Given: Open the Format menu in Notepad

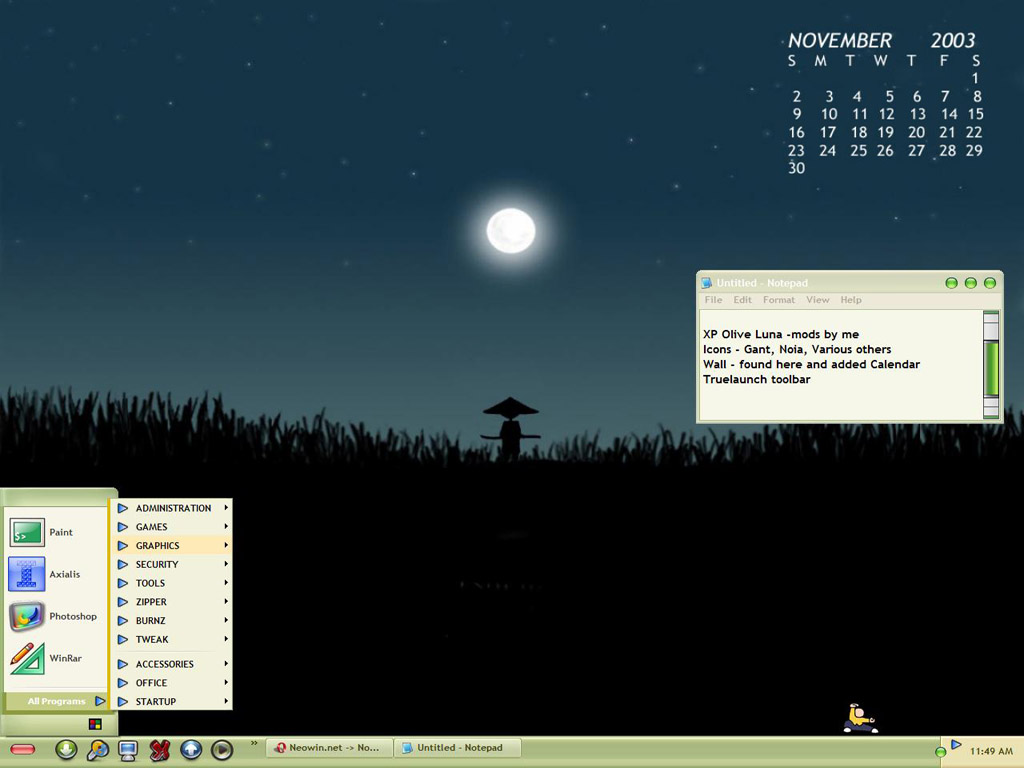Looking at the screenshot, I should [x=779, y=300].
